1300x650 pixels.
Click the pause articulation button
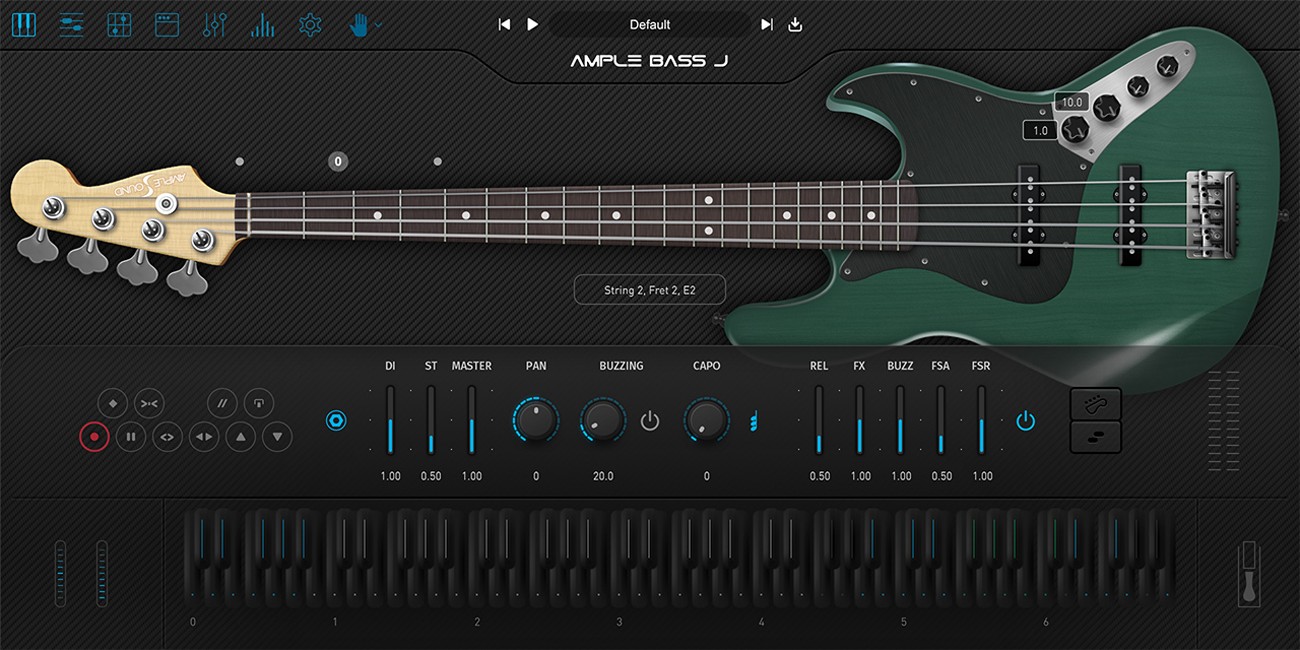click(x=131, y=437)
